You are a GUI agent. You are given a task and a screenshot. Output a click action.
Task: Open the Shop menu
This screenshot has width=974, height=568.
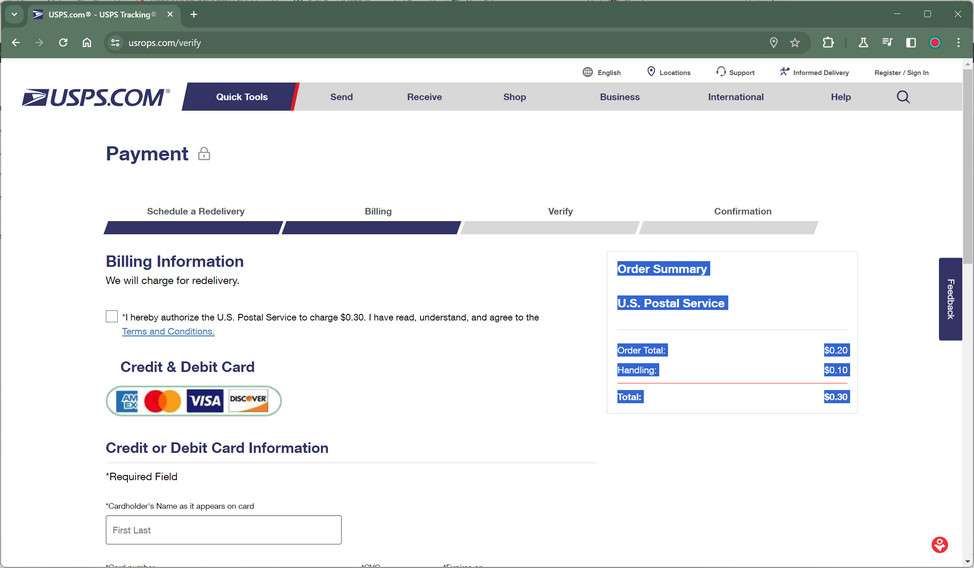coord(514,97)
